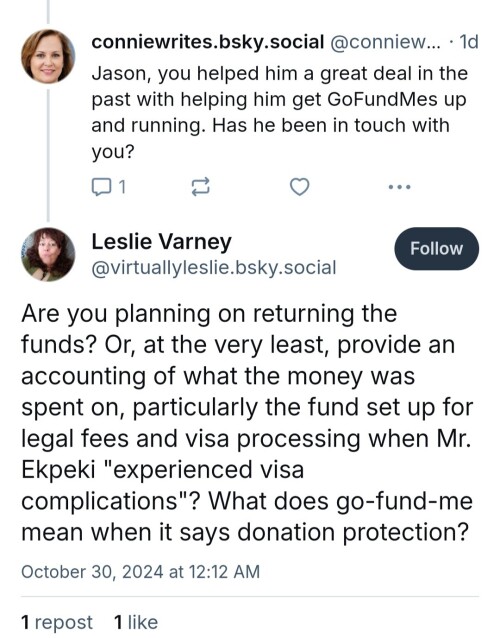
Task: View conniewrites profile avatar
Action: point(48,56)
